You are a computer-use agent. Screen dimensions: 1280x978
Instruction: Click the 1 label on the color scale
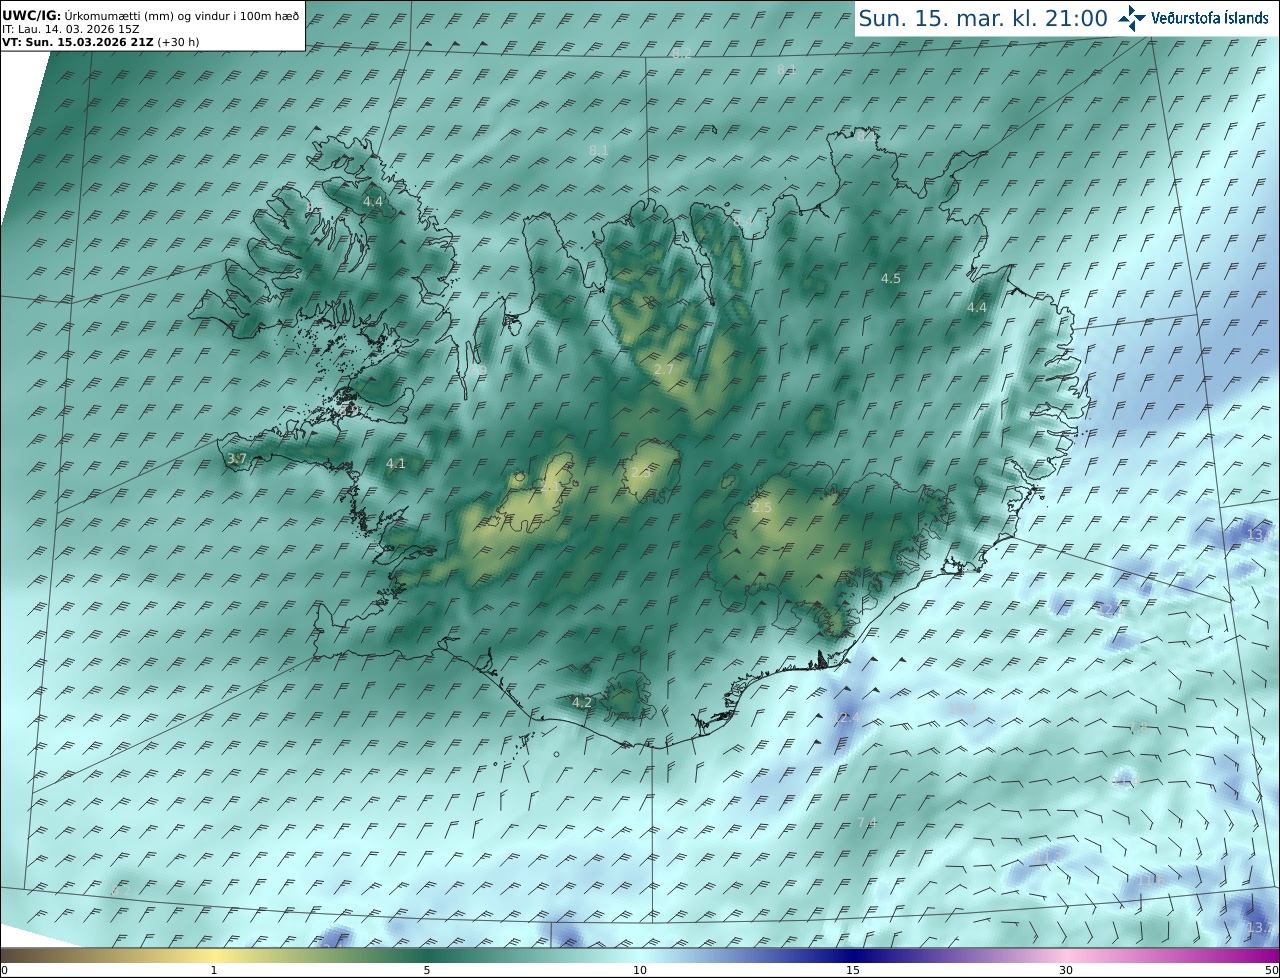(214, 970)
